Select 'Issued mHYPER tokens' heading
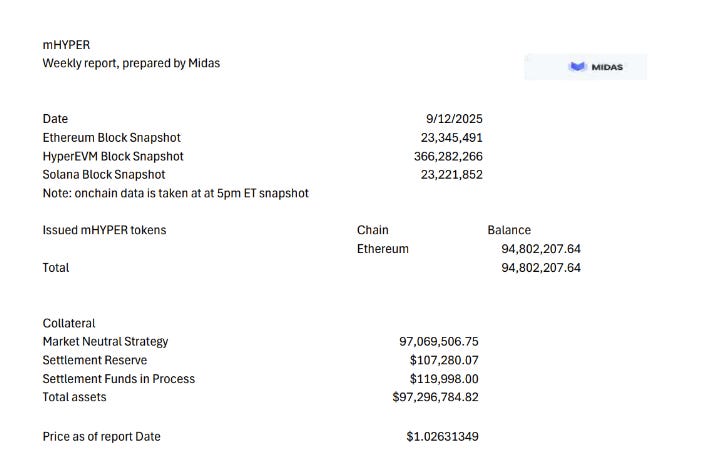 click(104, 230)
